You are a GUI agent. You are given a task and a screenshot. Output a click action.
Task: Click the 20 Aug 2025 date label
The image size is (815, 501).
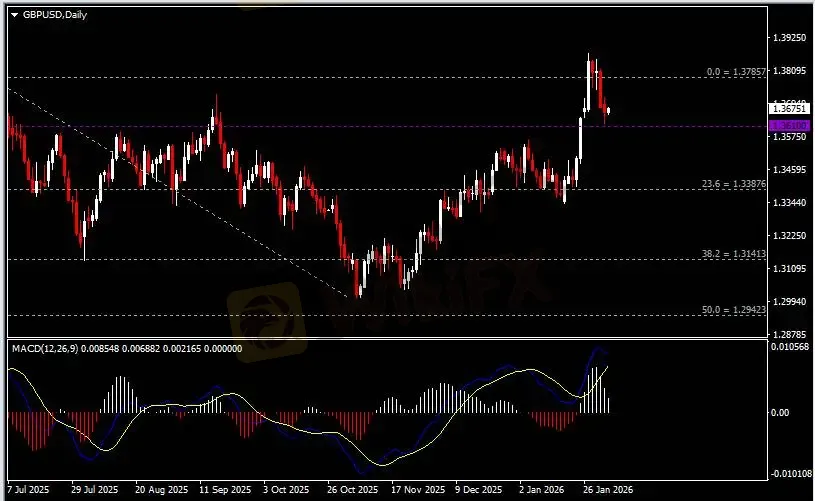162,490
